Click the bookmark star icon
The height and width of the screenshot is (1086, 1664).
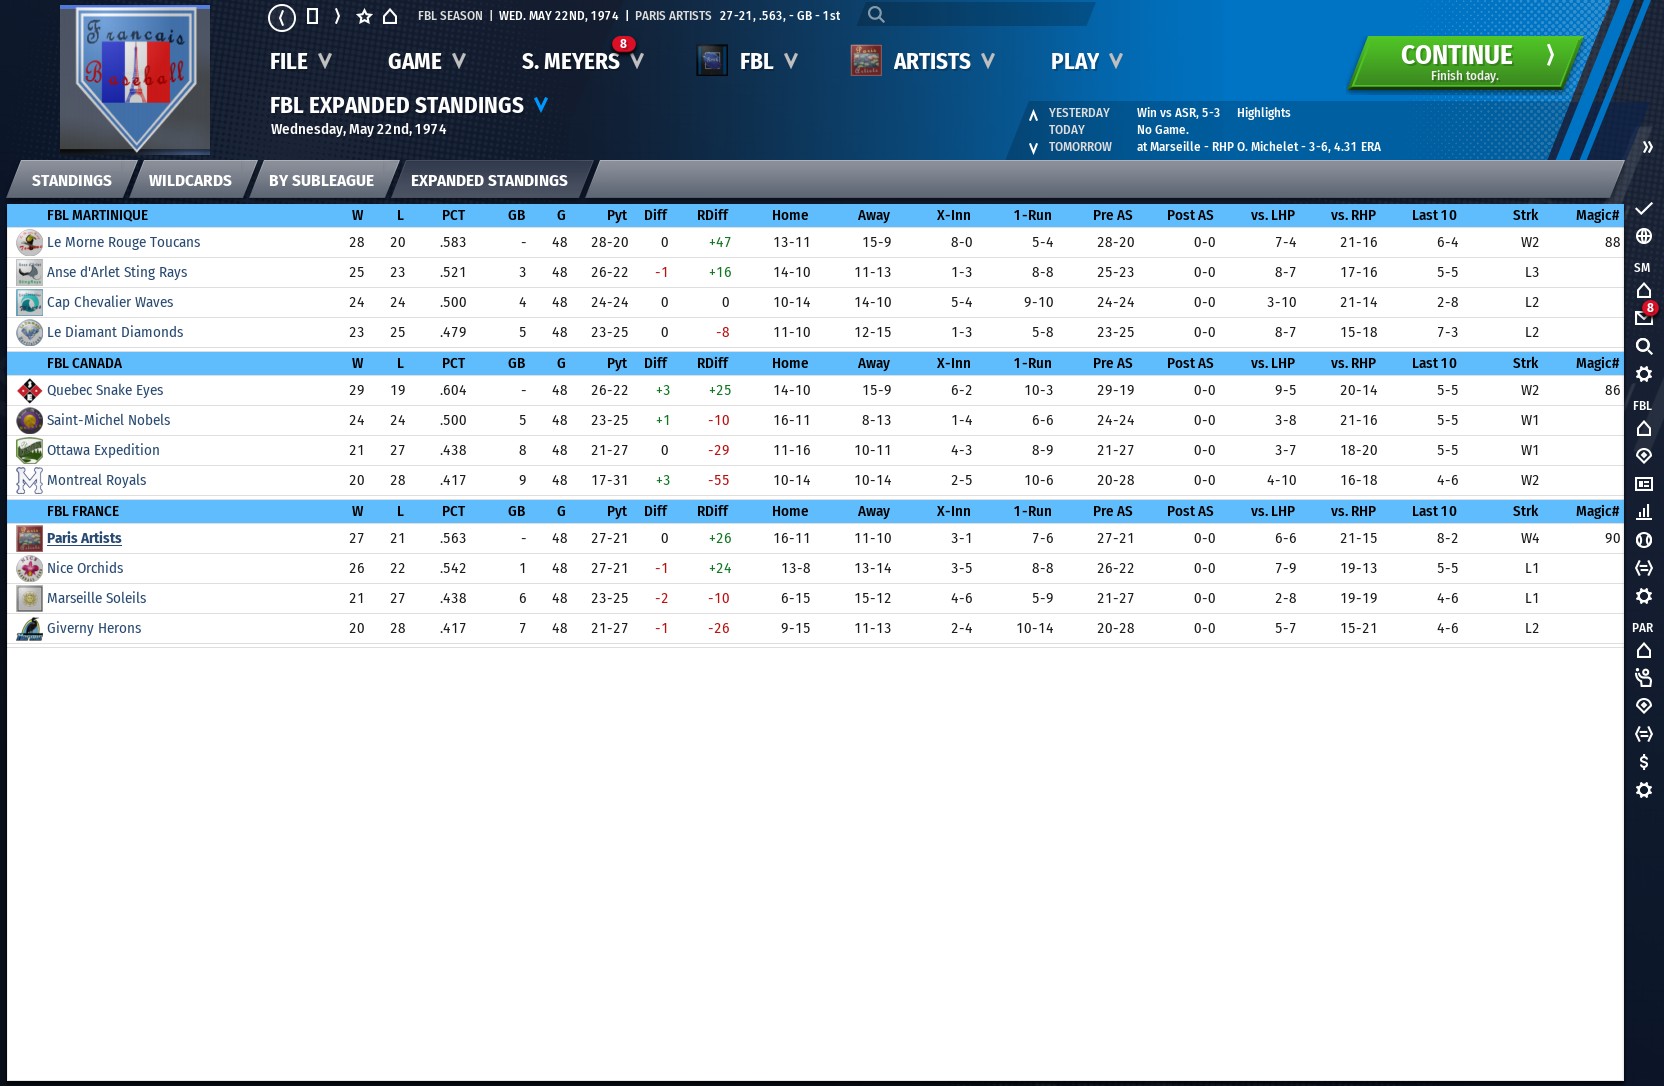pos(364,16)
